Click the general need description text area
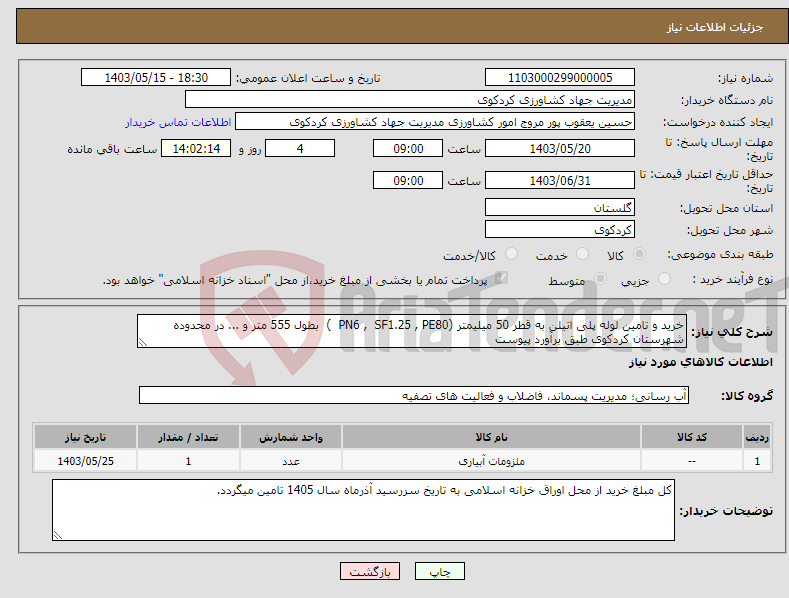 (412, 331)
